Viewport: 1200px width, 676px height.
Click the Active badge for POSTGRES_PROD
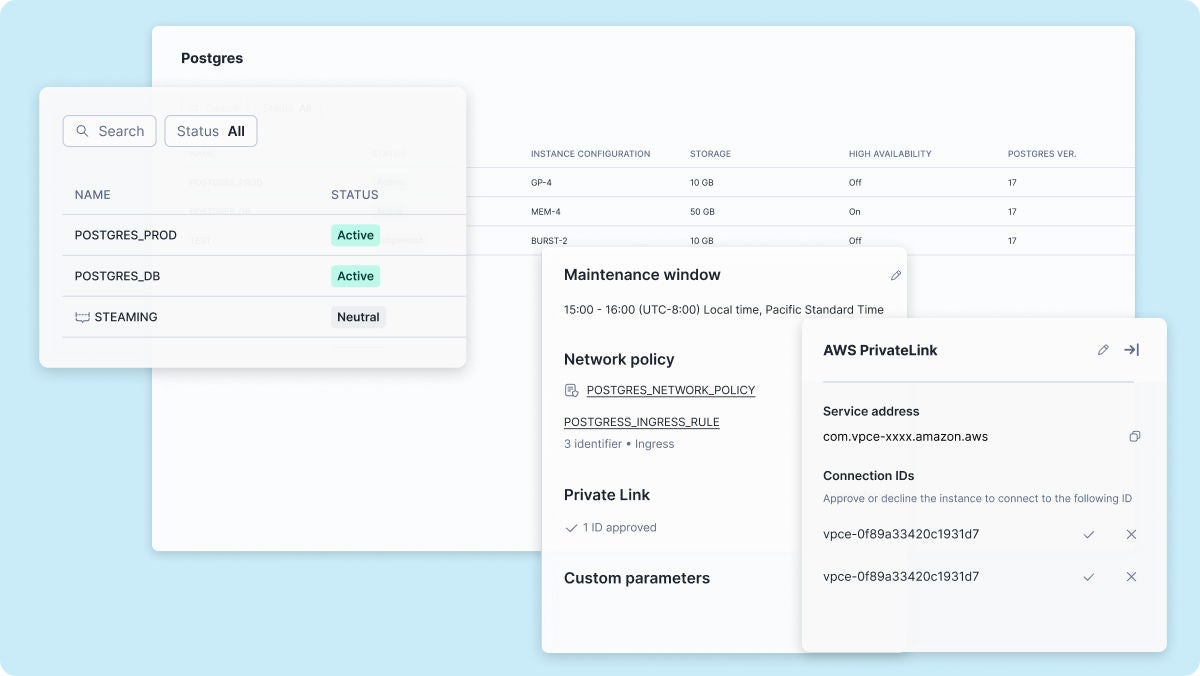point(355,235)
